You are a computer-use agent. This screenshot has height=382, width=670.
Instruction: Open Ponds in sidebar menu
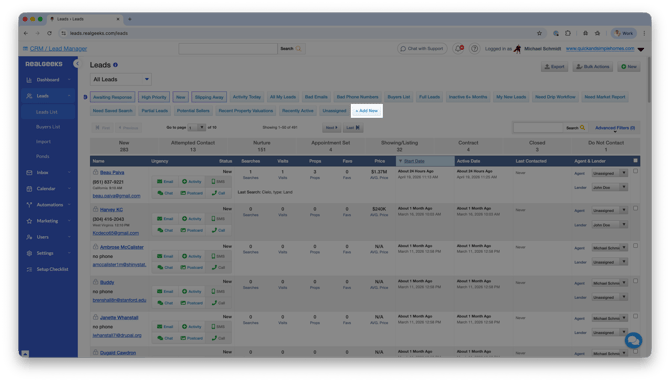coord(43,156)
